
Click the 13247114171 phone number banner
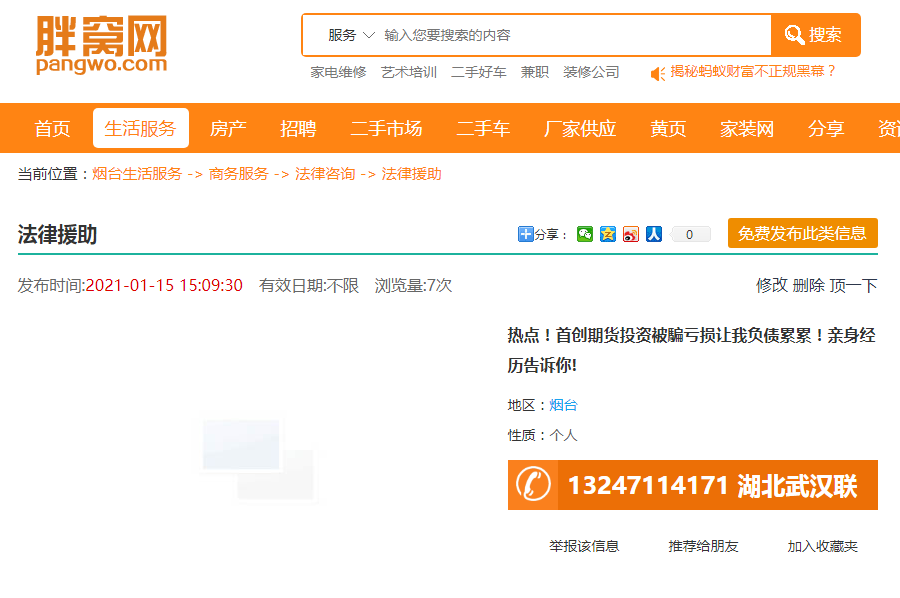pos(693,485)
